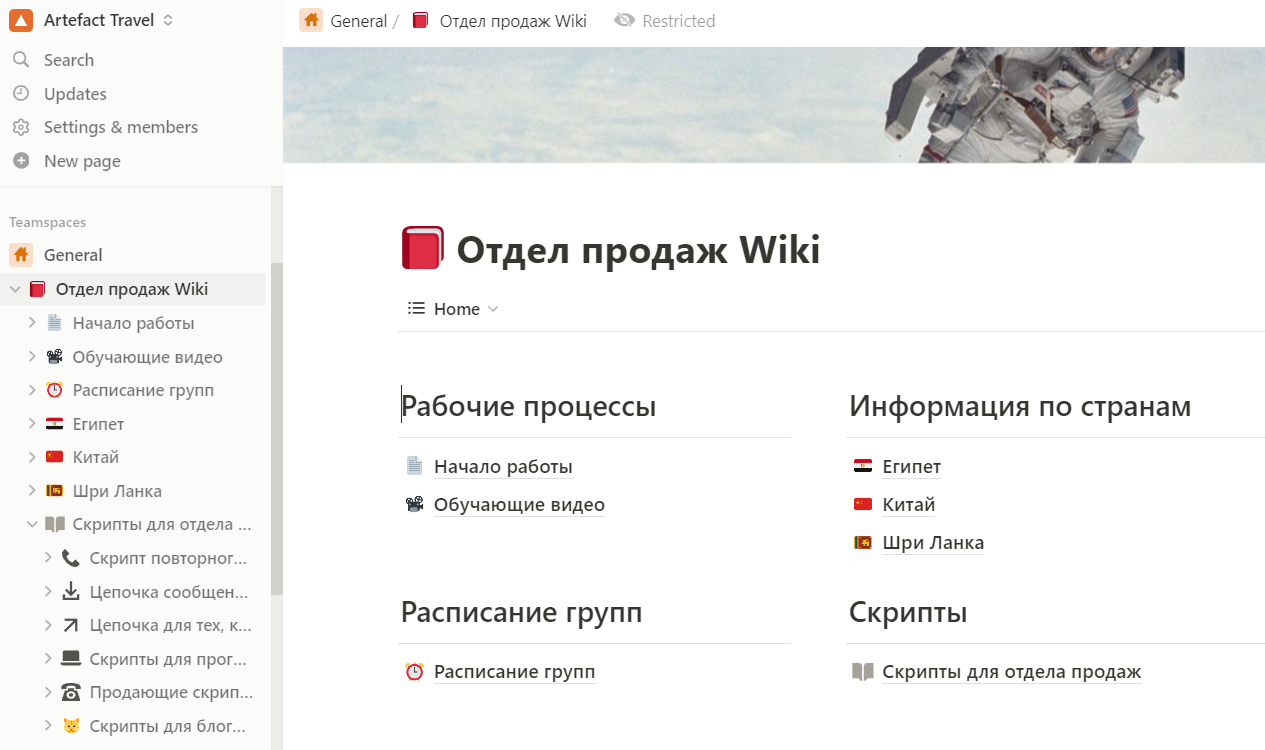Click the camera icon of sidebar Обучающие видео

(x=54, y=357)
